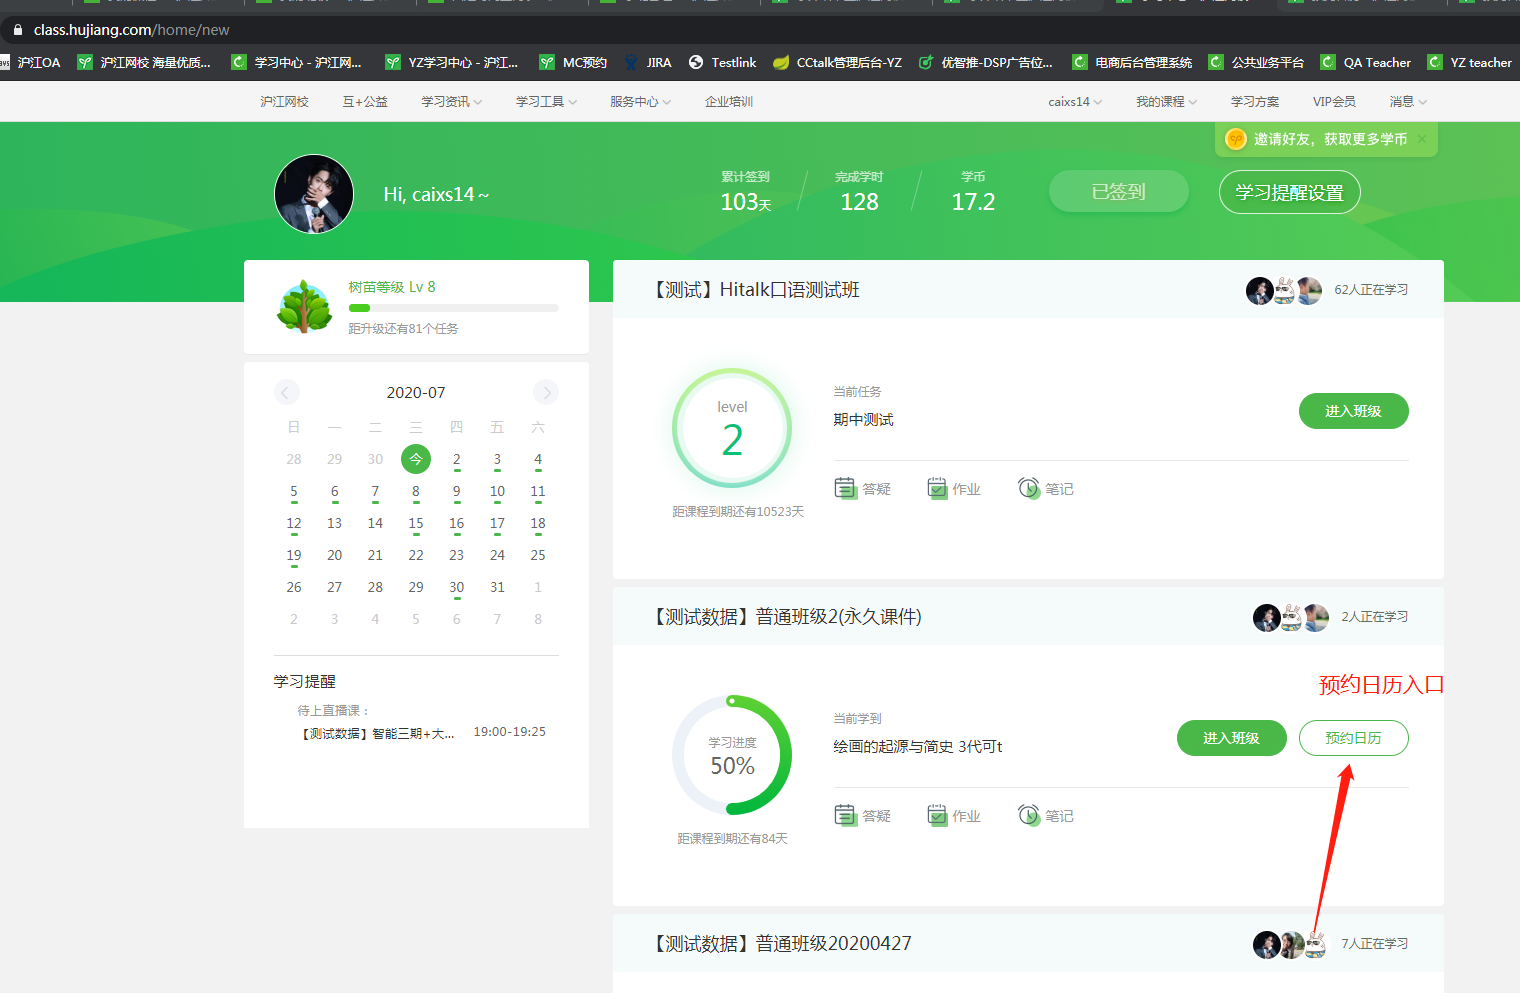Open the VIP会员 menu item

[x=1334, y=102]
